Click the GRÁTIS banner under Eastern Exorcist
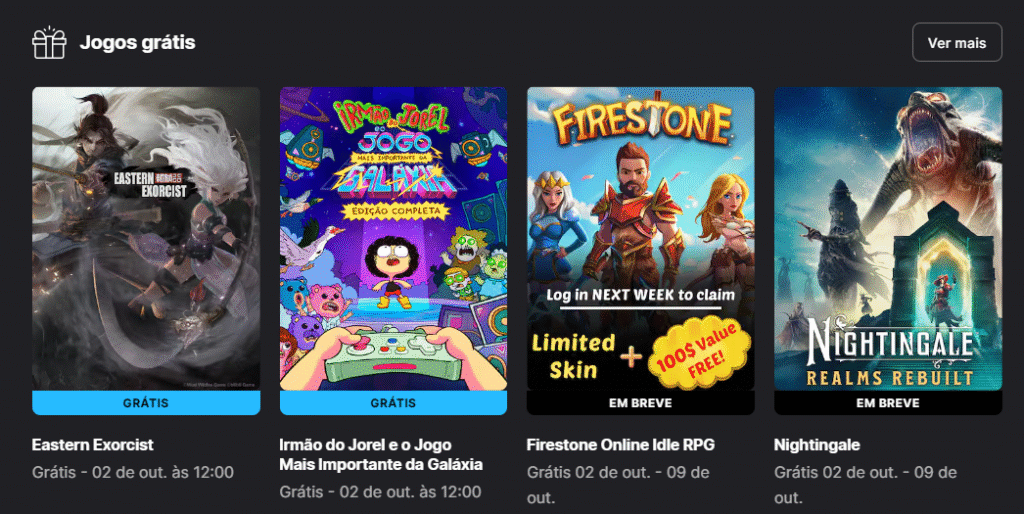The height and width of the screenshot is (514, 1024). [146, 403]
